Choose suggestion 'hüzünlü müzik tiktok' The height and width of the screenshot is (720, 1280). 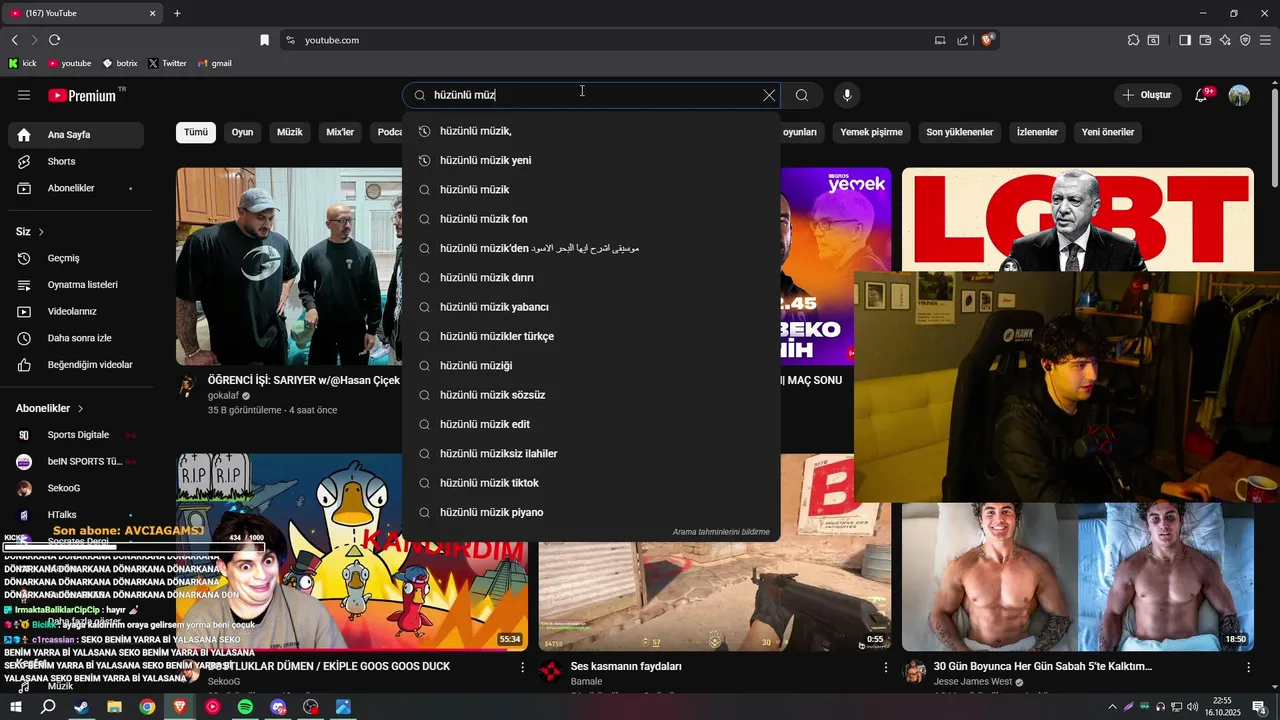591,483
